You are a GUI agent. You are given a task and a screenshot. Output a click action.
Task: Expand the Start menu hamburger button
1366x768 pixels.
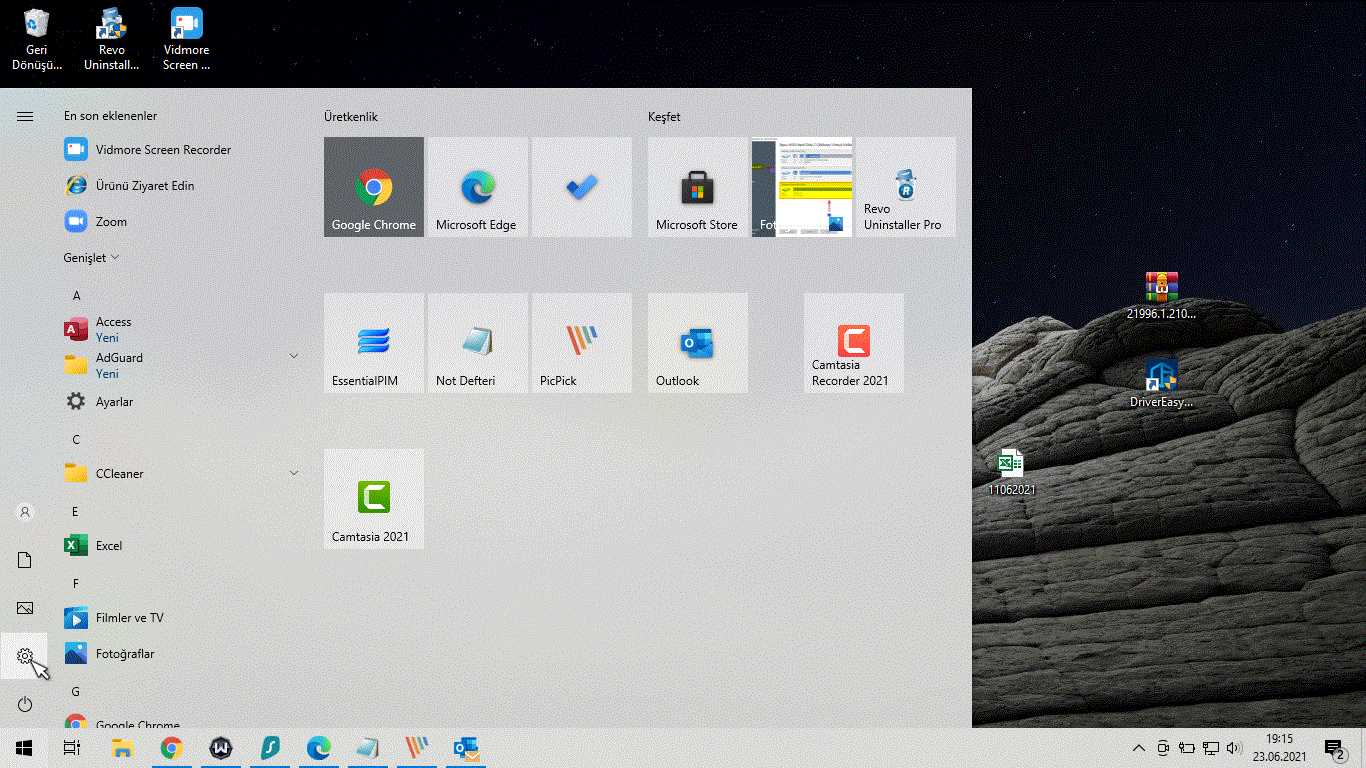coord(25,116)
